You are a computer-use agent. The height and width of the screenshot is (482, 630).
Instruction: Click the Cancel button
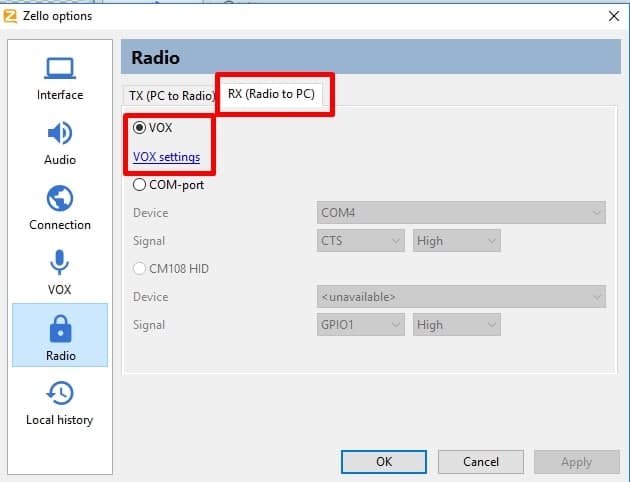[x=481, y=462]
